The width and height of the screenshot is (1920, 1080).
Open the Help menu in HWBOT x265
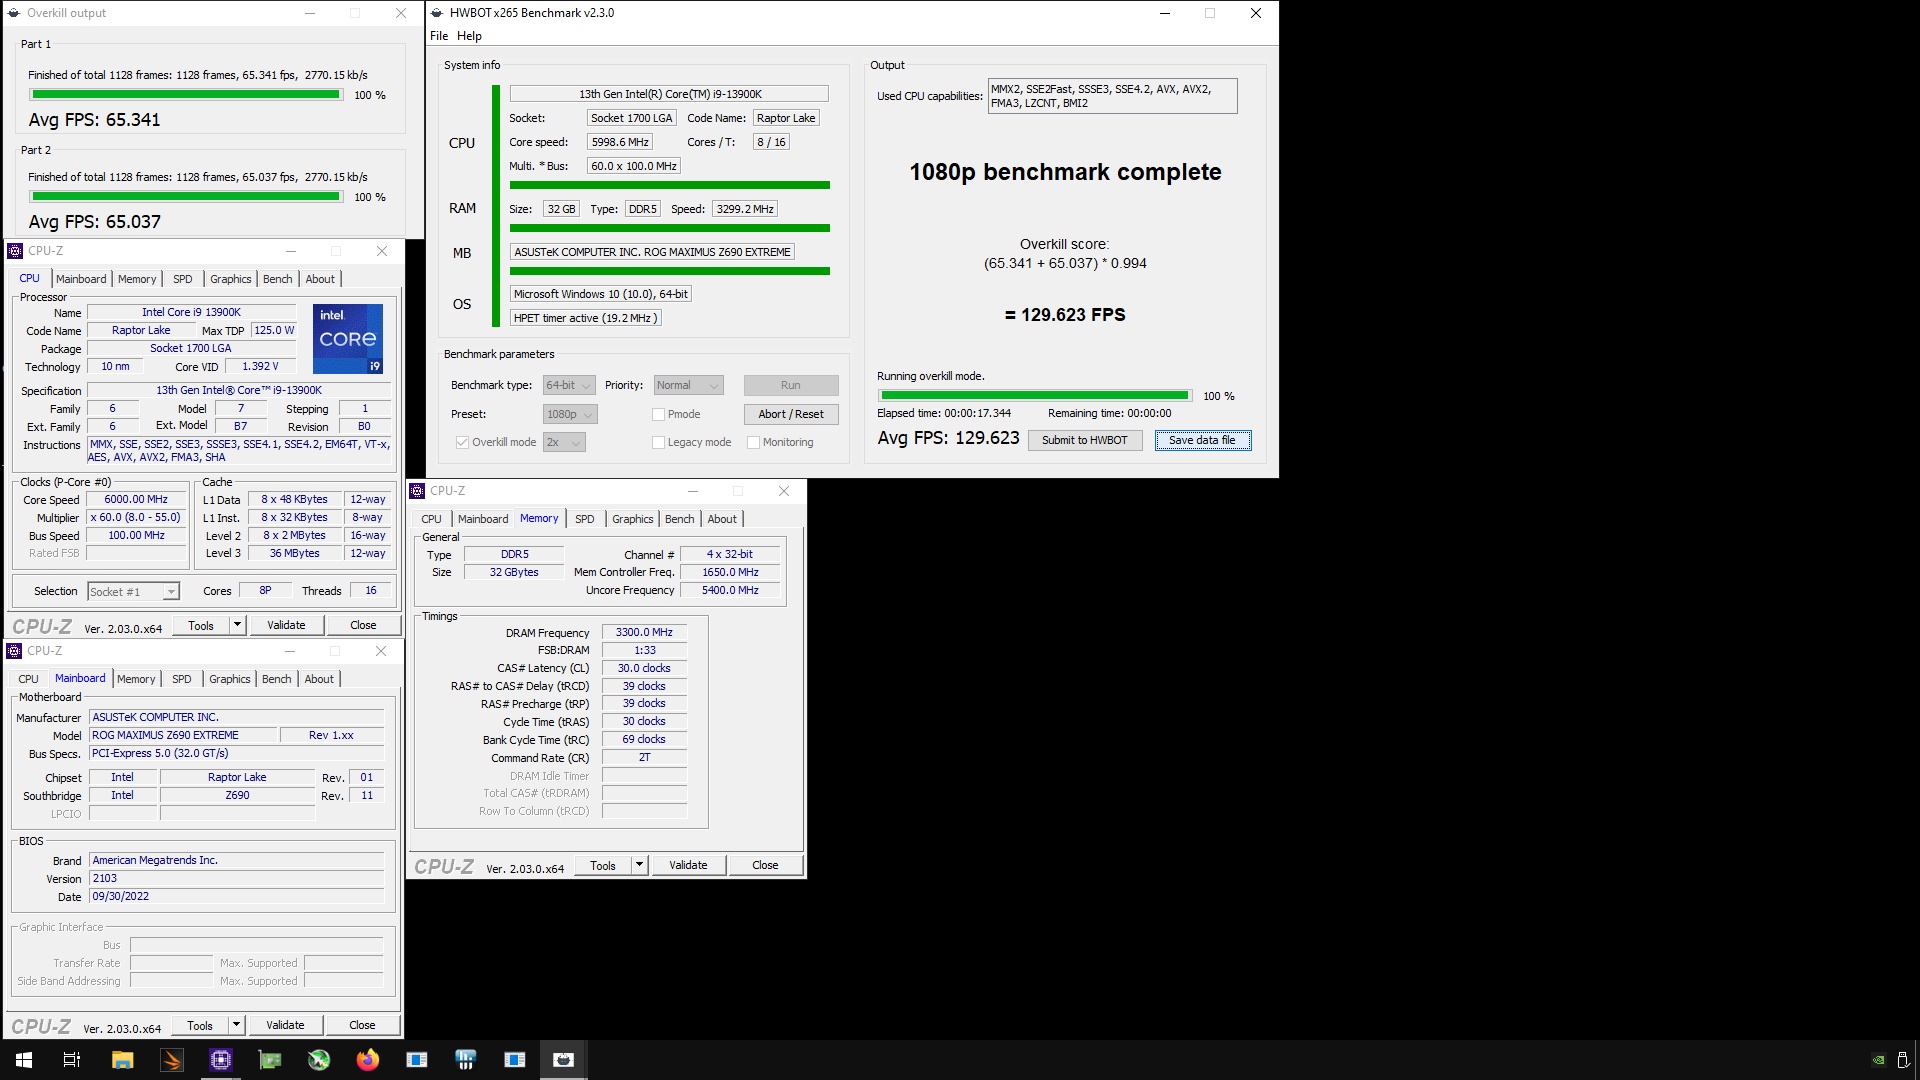click(x=469, y=36)
